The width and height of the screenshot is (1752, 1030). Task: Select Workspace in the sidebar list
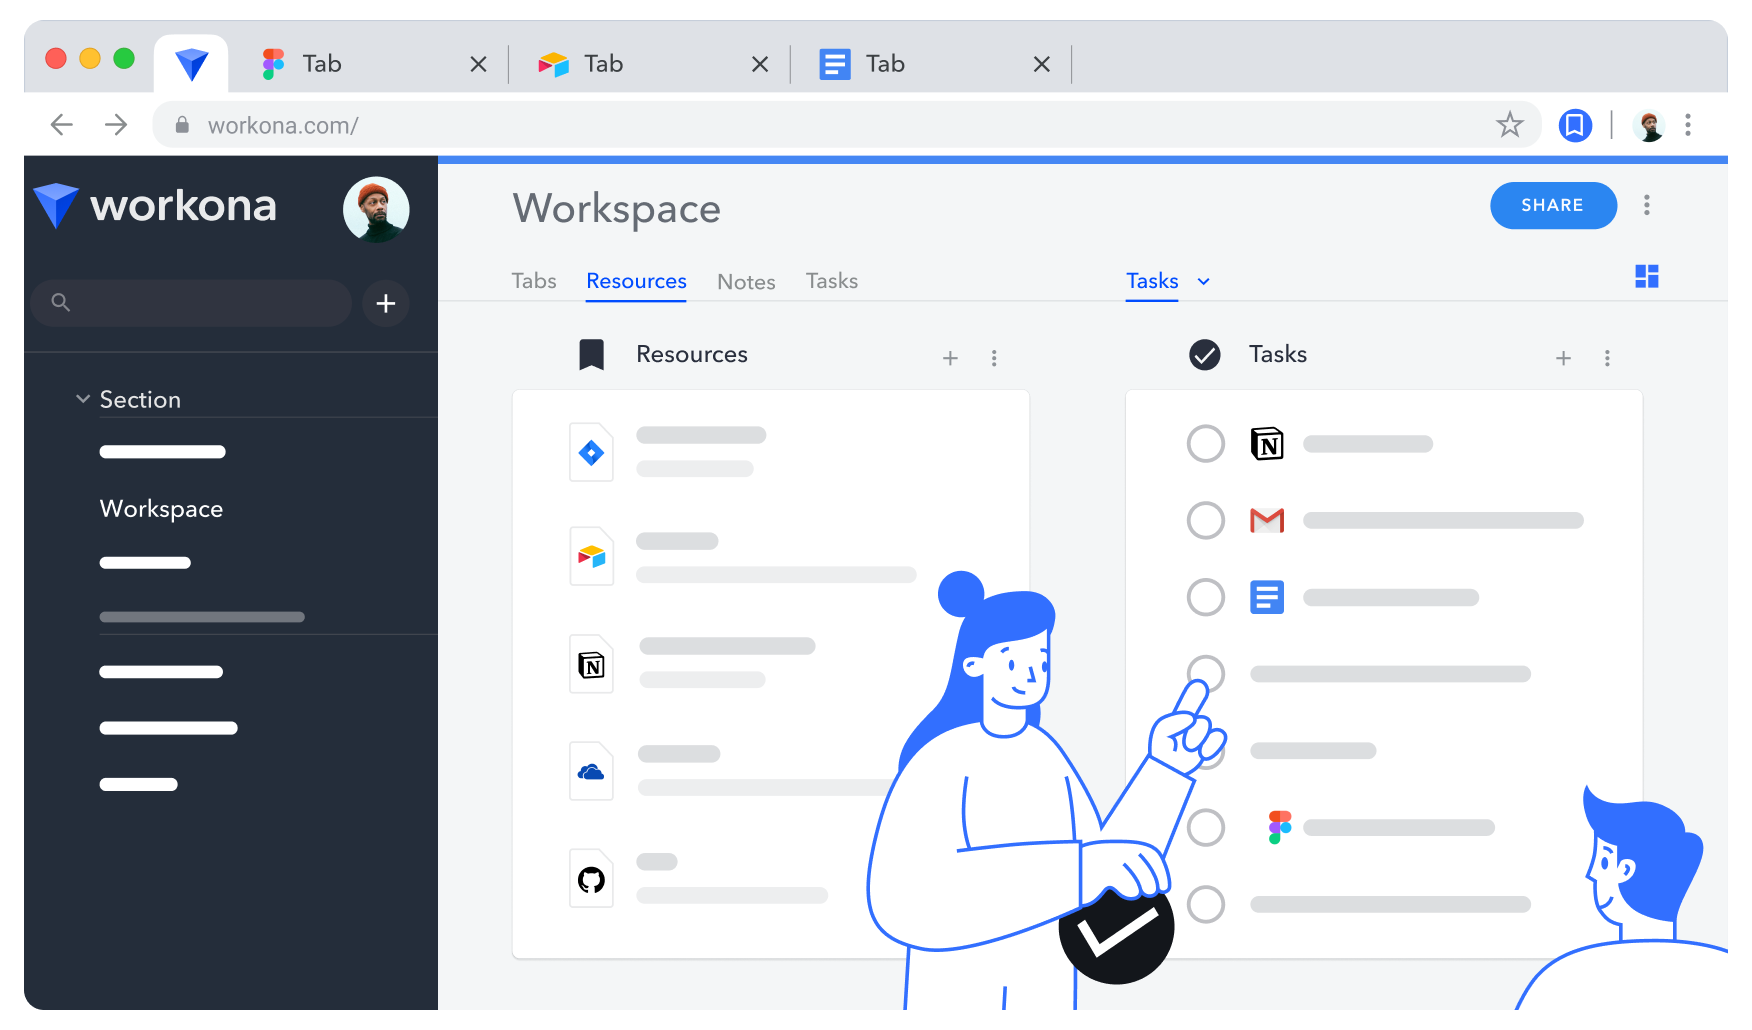tap(161, 509)
